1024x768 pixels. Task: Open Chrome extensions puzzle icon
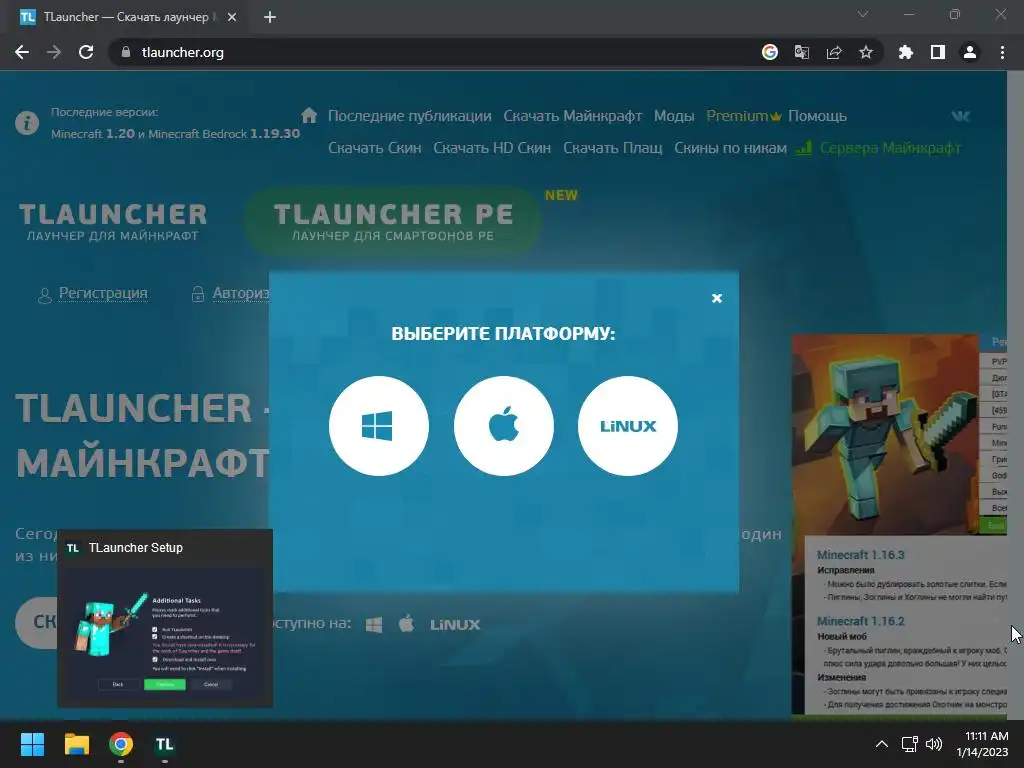point(906,52)
